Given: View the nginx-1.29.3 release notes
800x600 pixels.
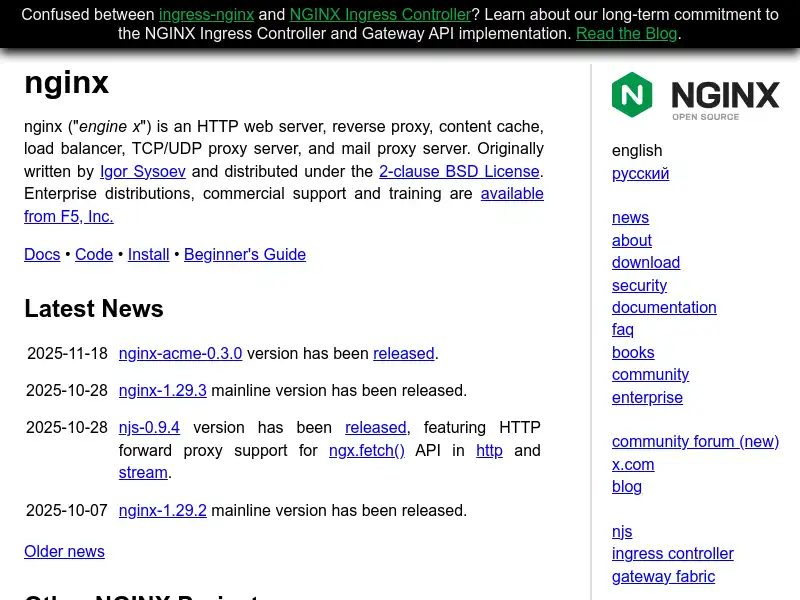Looking at the screenshot, I should (x=162, y=390).
